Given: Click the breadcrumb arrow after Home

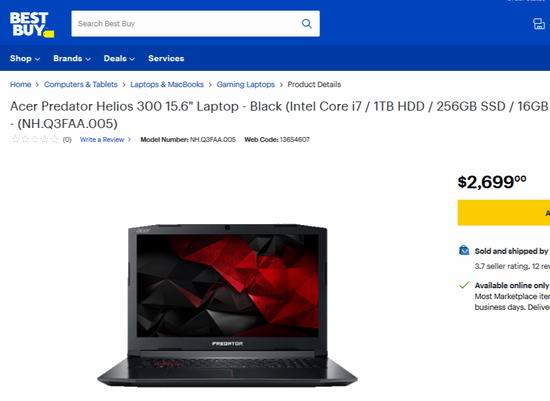Looking at the screenshot, I should [x=37, y=85].
